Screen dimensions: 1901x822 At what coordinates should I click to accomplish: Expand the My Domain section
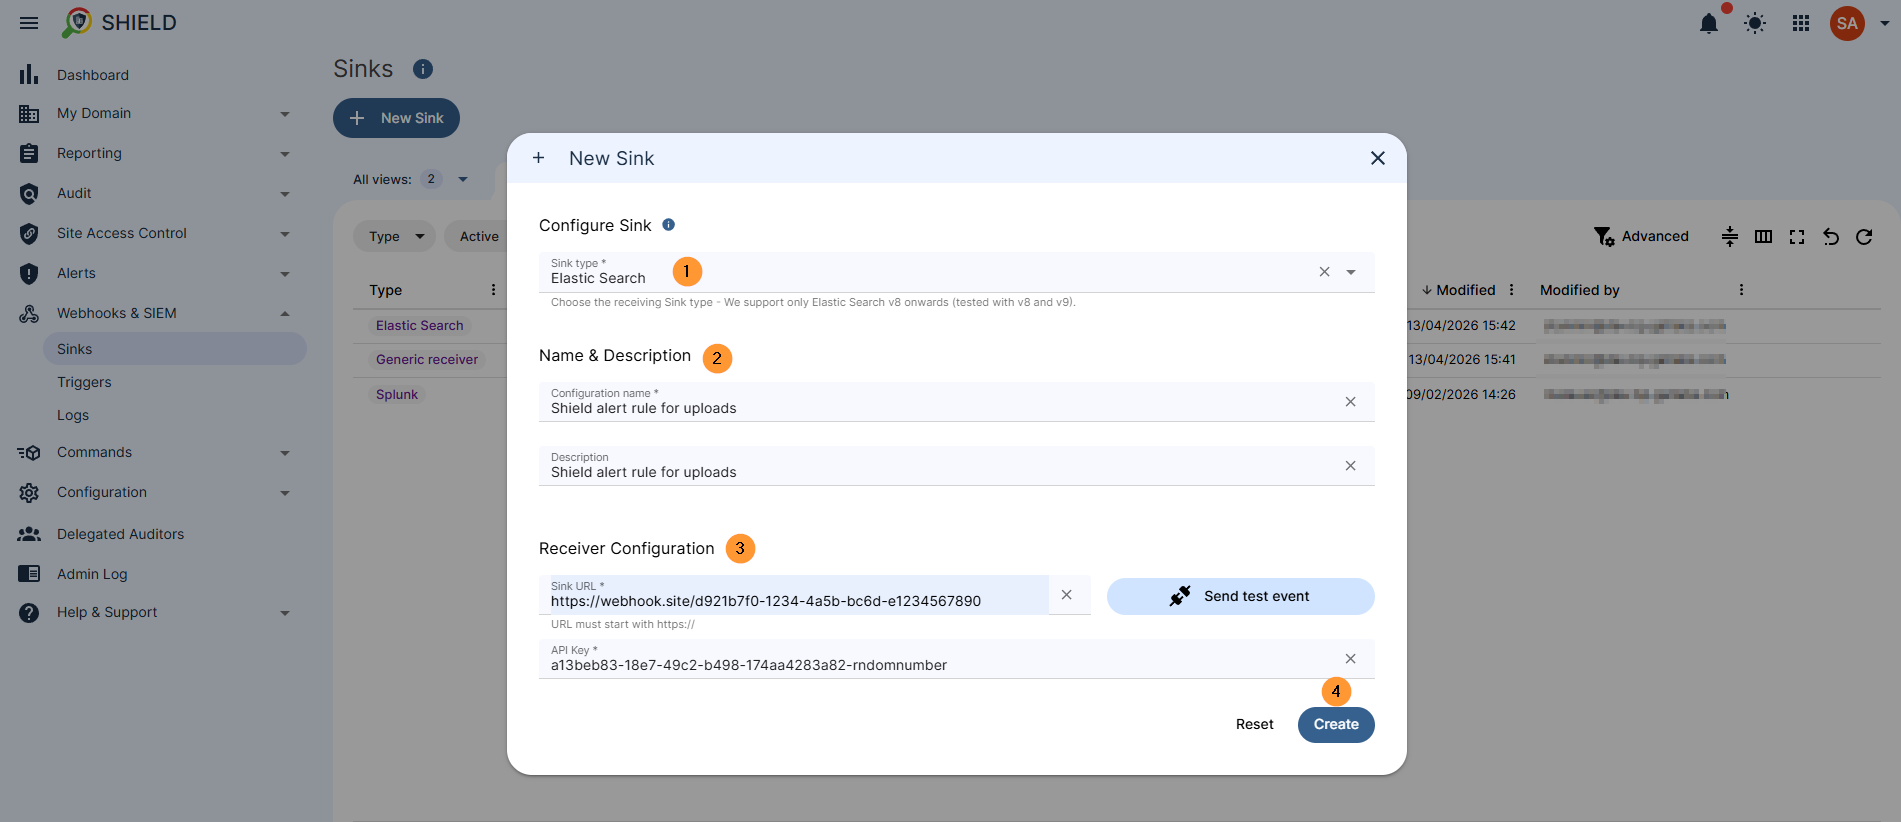pos(285,114)
